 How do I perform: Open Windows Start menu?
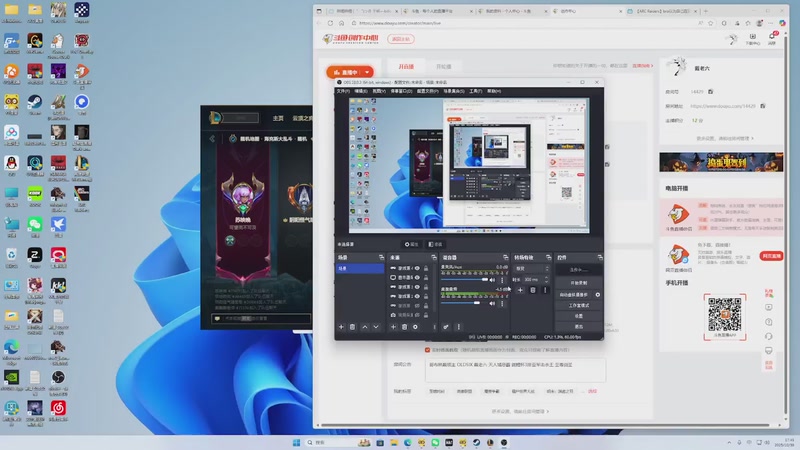pos(296,442)
